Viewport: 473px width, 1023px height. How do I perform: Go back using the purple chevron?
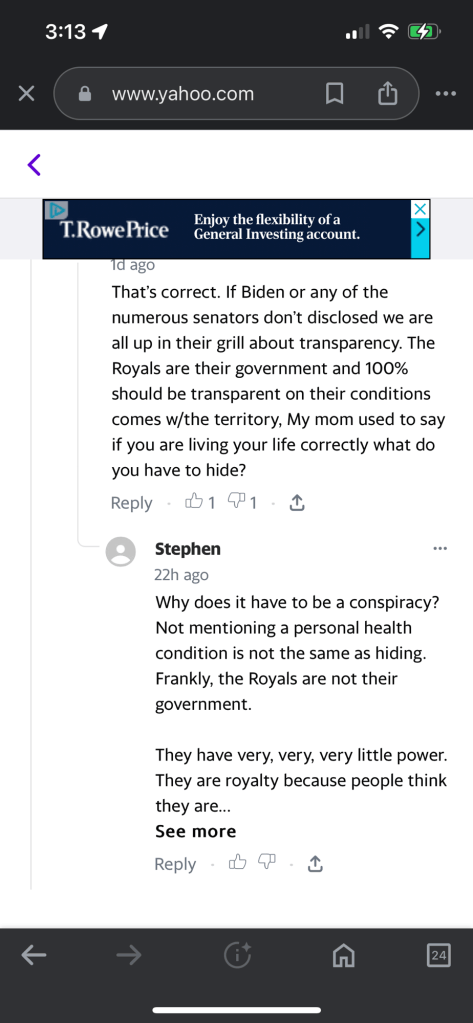[34, 164]
